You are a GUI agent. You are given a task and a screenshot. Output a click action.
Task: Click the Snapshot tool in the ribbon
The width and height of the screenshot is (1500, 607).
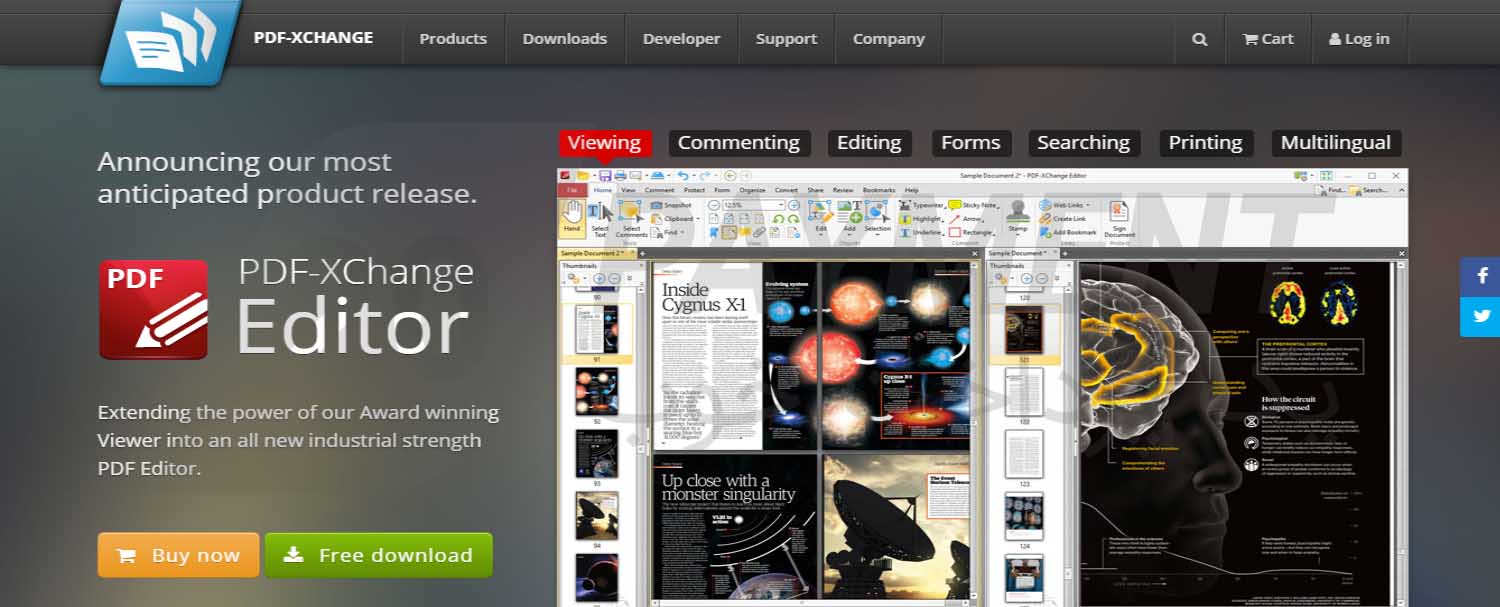[x=671, y=205]
